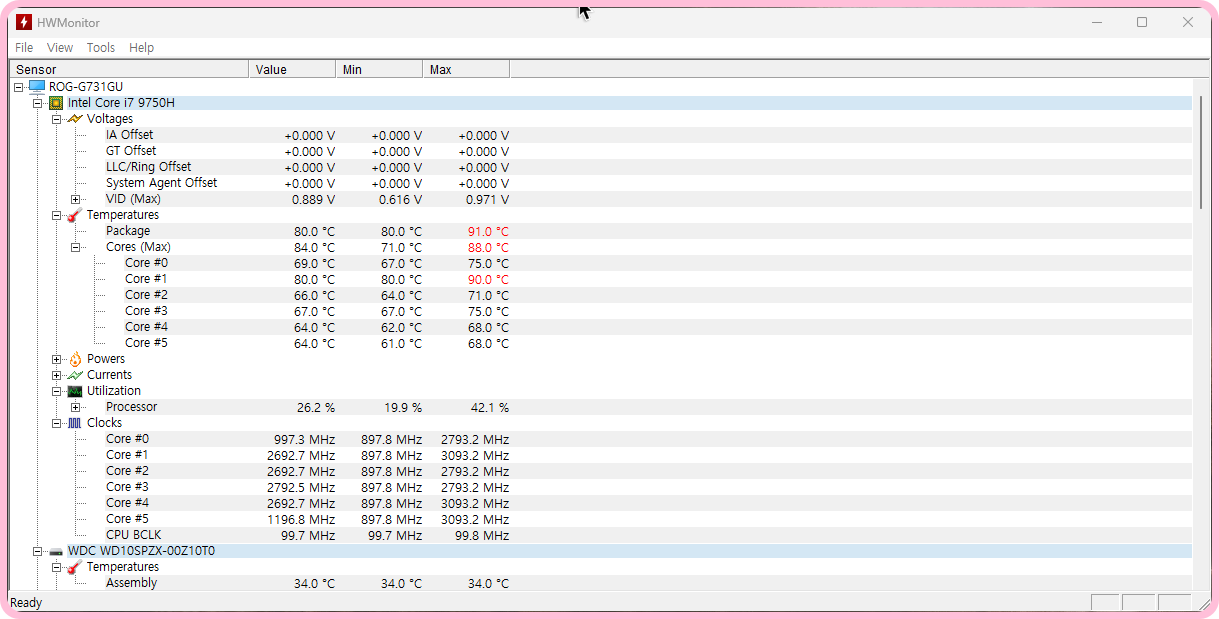Collapse the Utilization group
This screenshot has width=1219, height=619.
(x=57, y=391)
